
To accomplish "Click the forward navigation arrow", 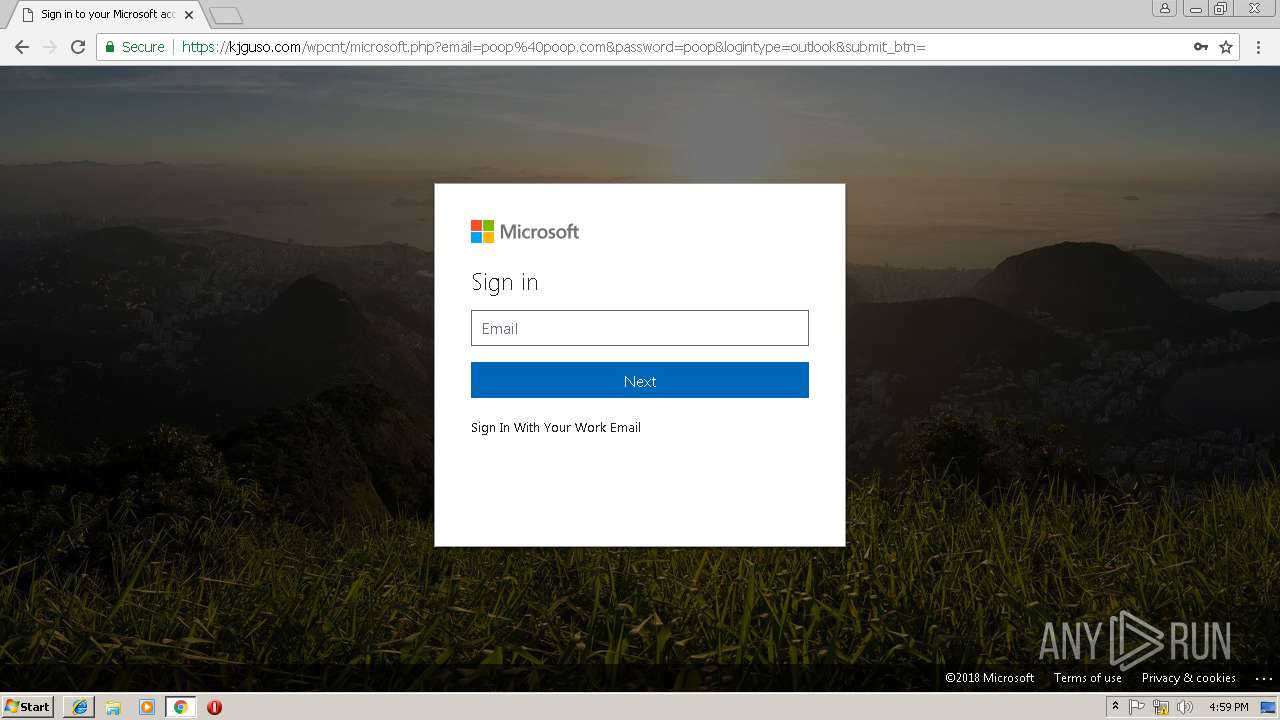I will [50, 47].
